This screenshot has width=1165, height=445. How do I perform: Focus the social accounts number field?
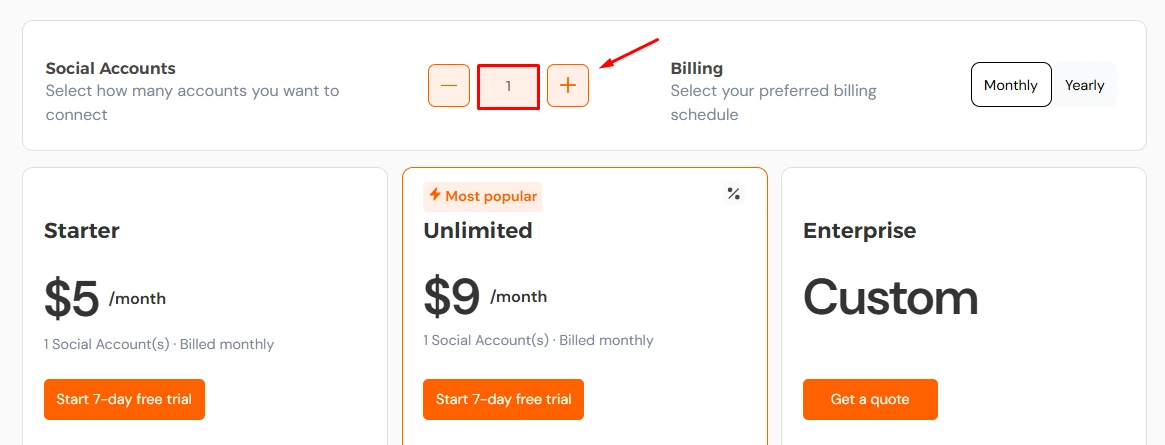pos(508,86)
